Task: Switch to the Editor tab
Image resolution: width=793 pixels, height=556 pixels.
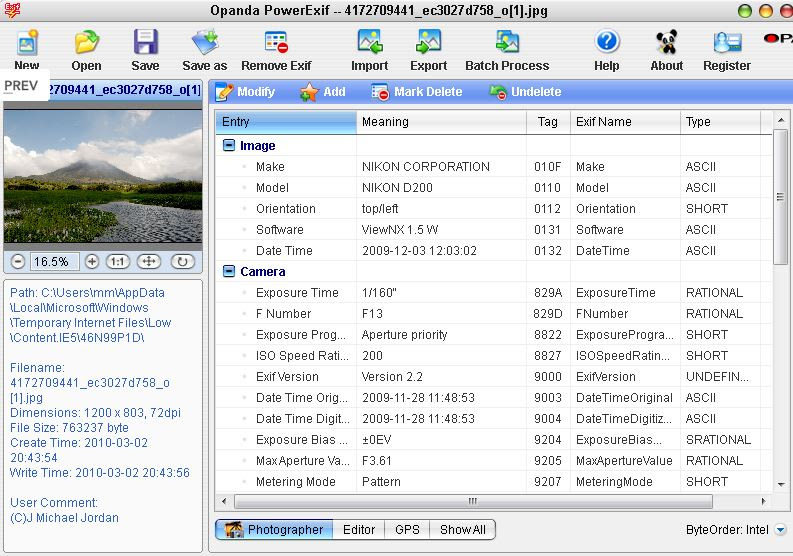Action: click(359, 530)
